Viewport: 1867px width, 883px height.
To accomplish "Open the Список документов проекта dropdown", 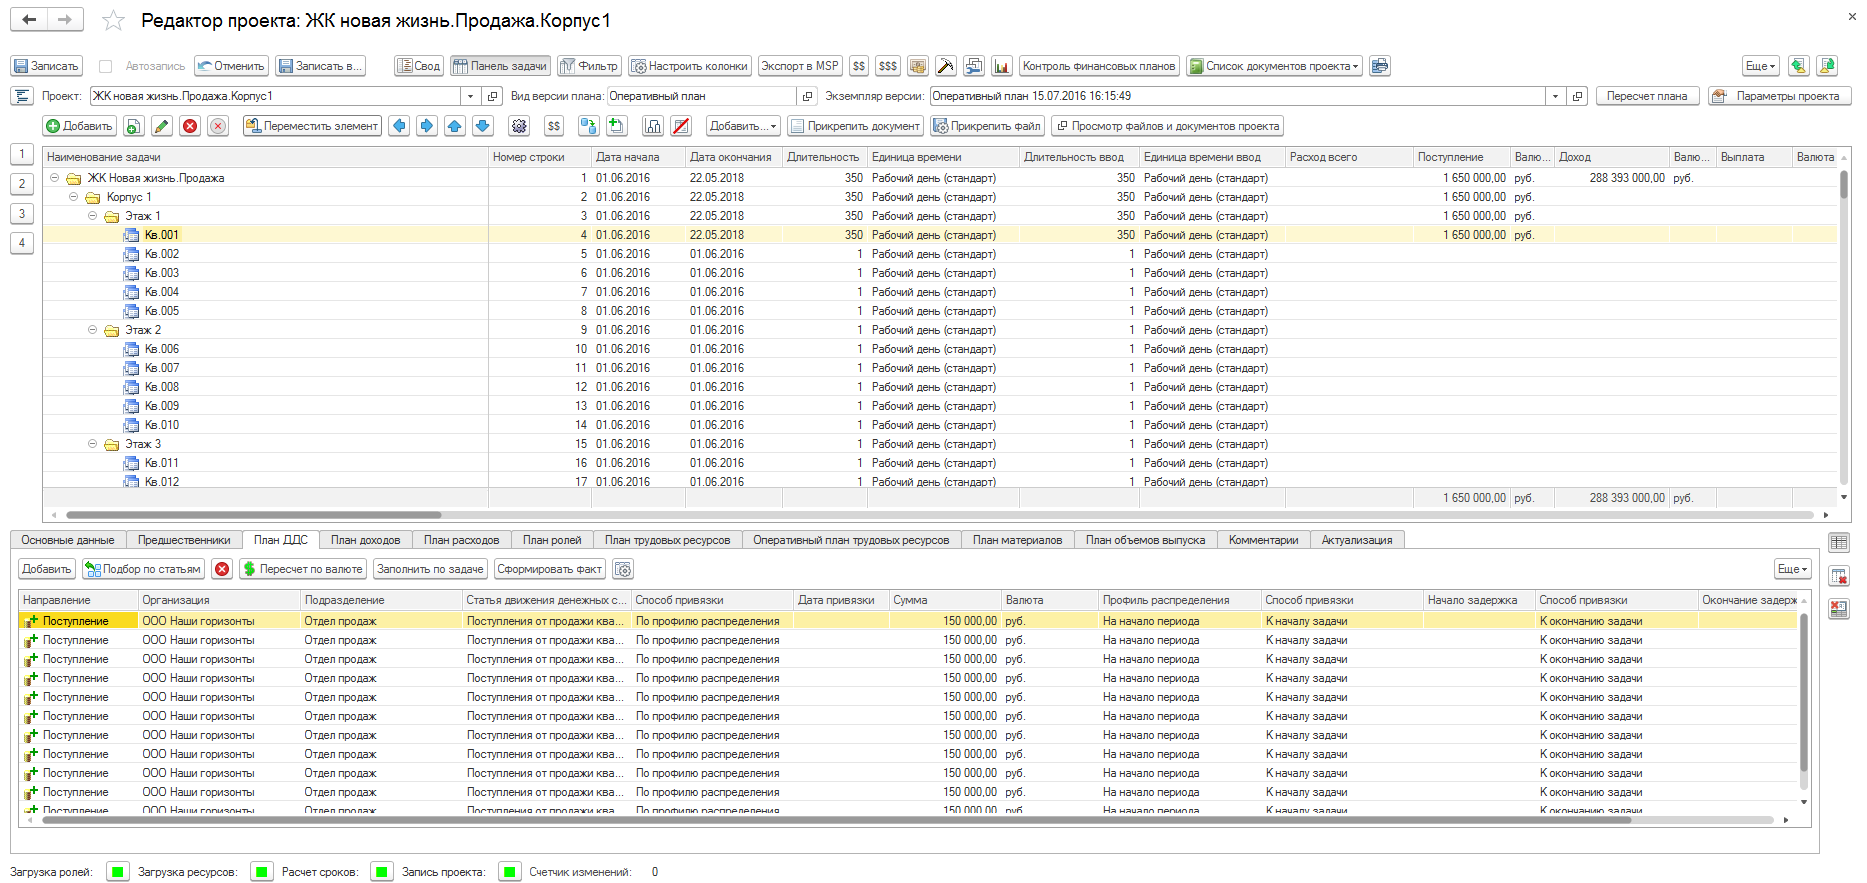I will tap(1274, 66).
